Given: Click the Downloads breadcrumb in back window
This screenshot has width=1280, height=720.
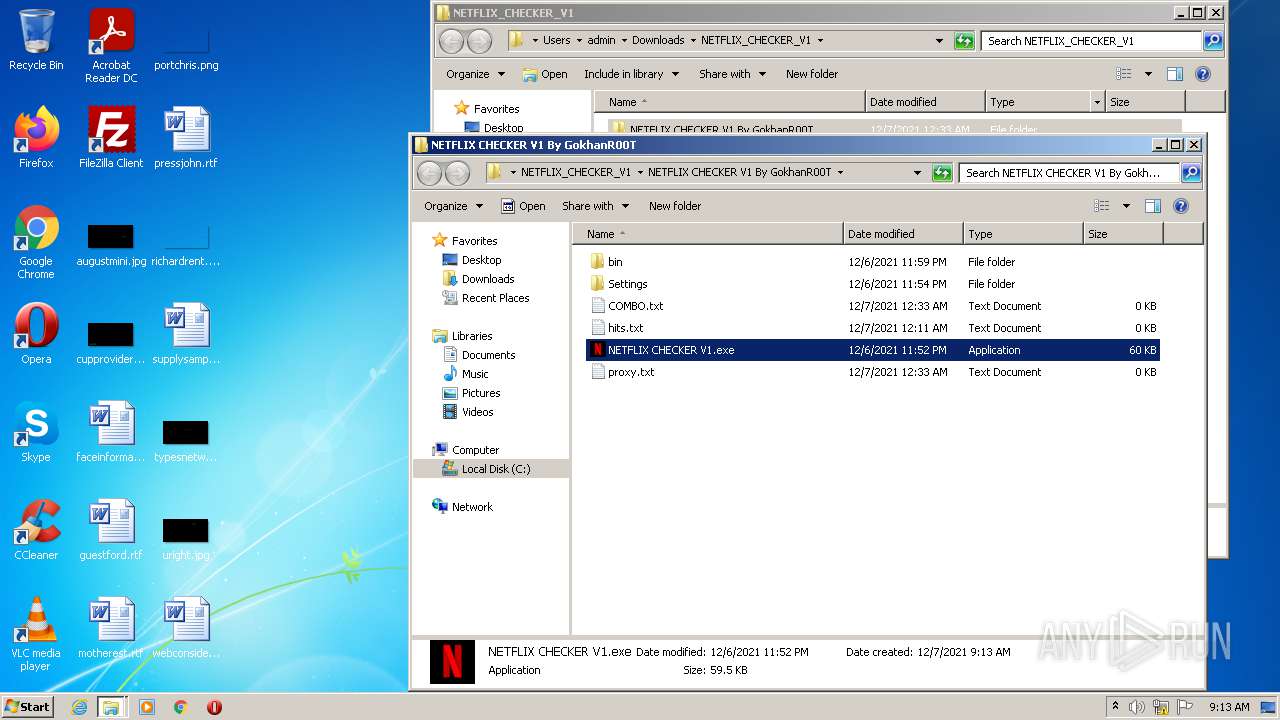Looking at the screenshot, I should pyautogui.click(x=658, y=41).
